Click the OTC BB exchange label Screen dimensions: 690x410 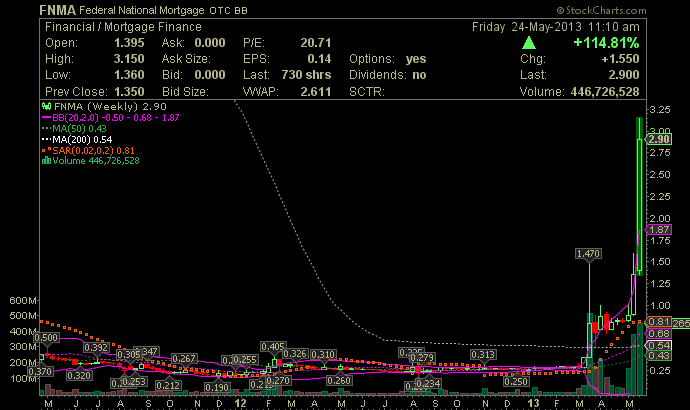click(x=228, y=11)
